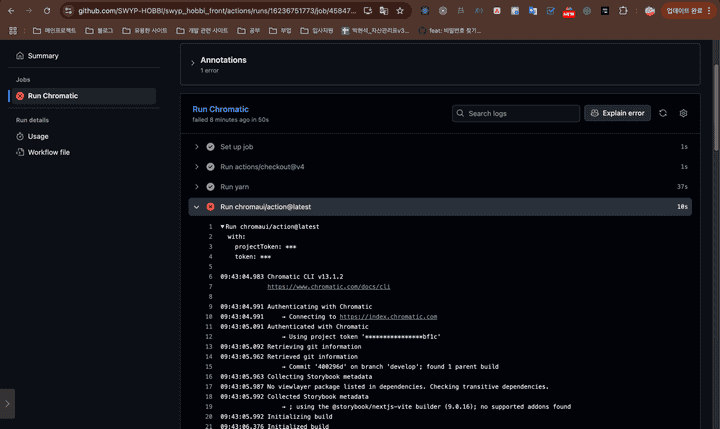Click the red failed icon next to Run Chromatic job
720x429 pixels.
tap(20, 96)
